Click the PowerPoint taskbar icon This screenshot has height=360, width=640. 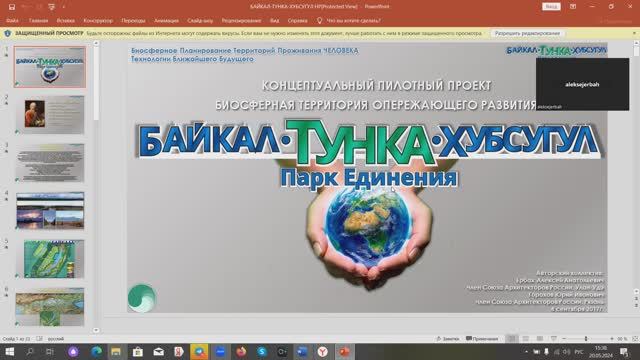coord(344,352)
